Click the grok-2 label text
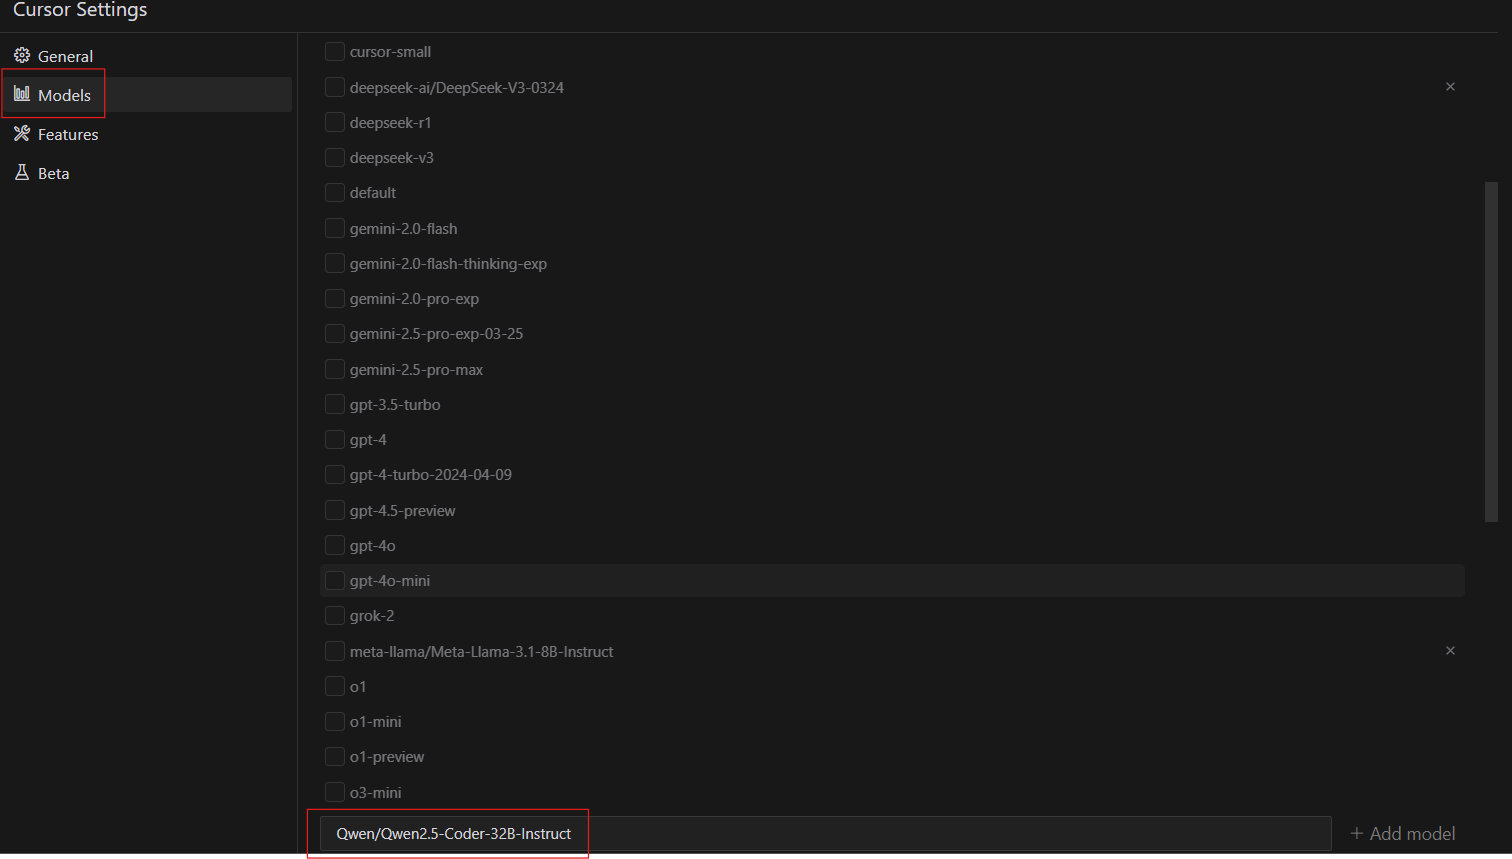This screenshot has width=1512, height=859. 372,616
